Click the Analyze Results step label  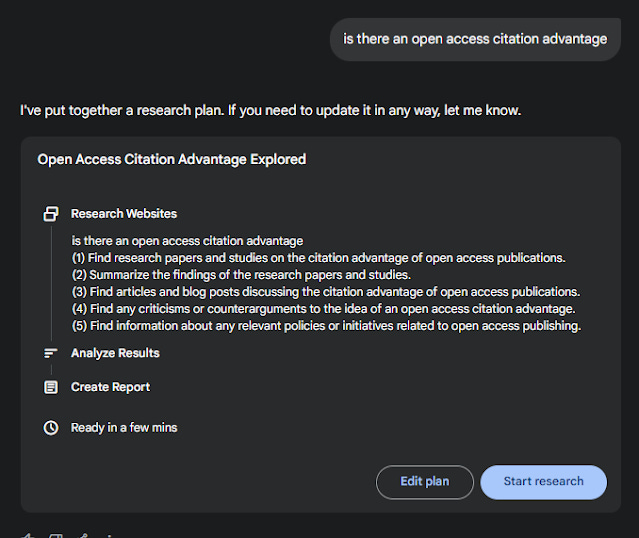[x=115, y=353]
